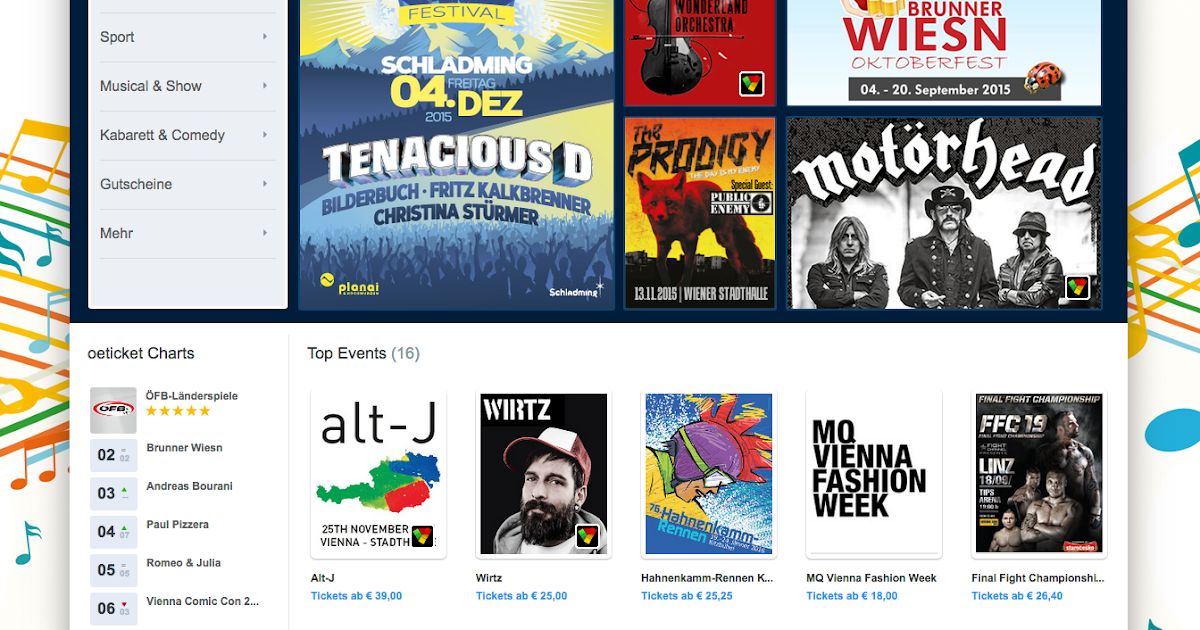Screen dimensions: 1200x630
Task: Click the fan ticket badge on Wonderland Orchestra banner
Action: [752, 84]
